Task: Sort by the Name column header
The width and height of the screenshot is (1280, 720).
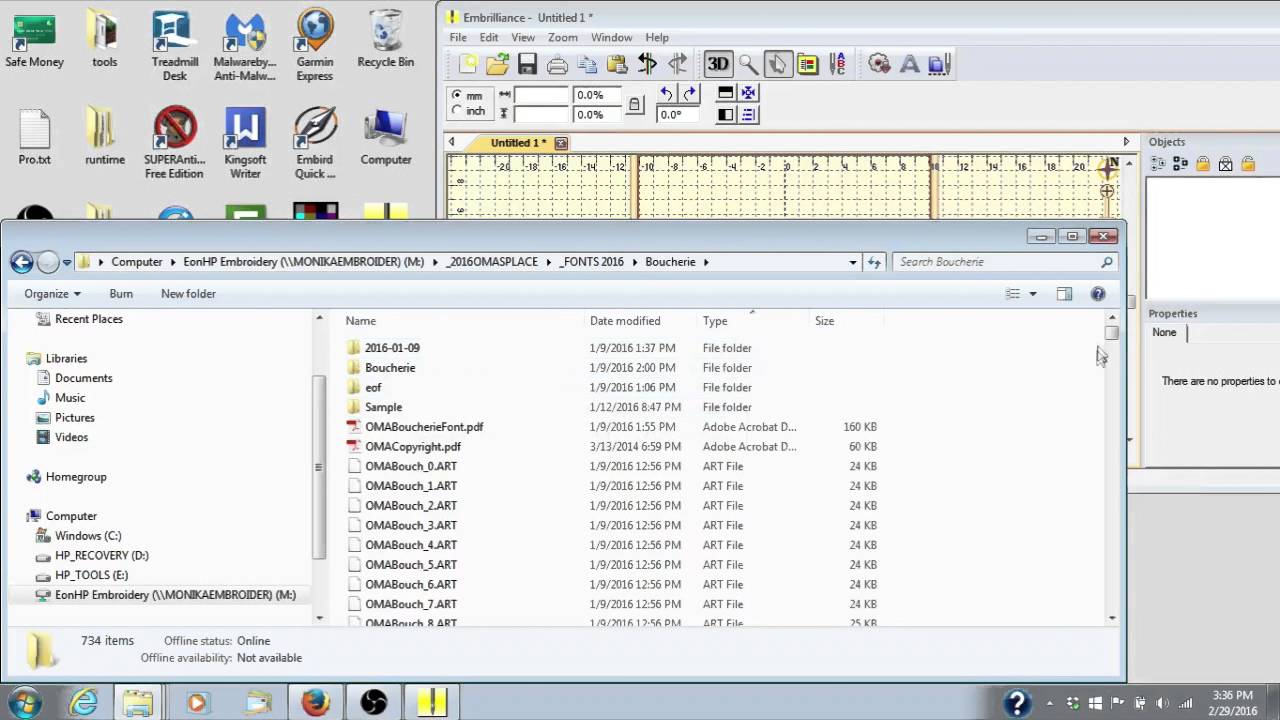Action: (x=361, y=321)
